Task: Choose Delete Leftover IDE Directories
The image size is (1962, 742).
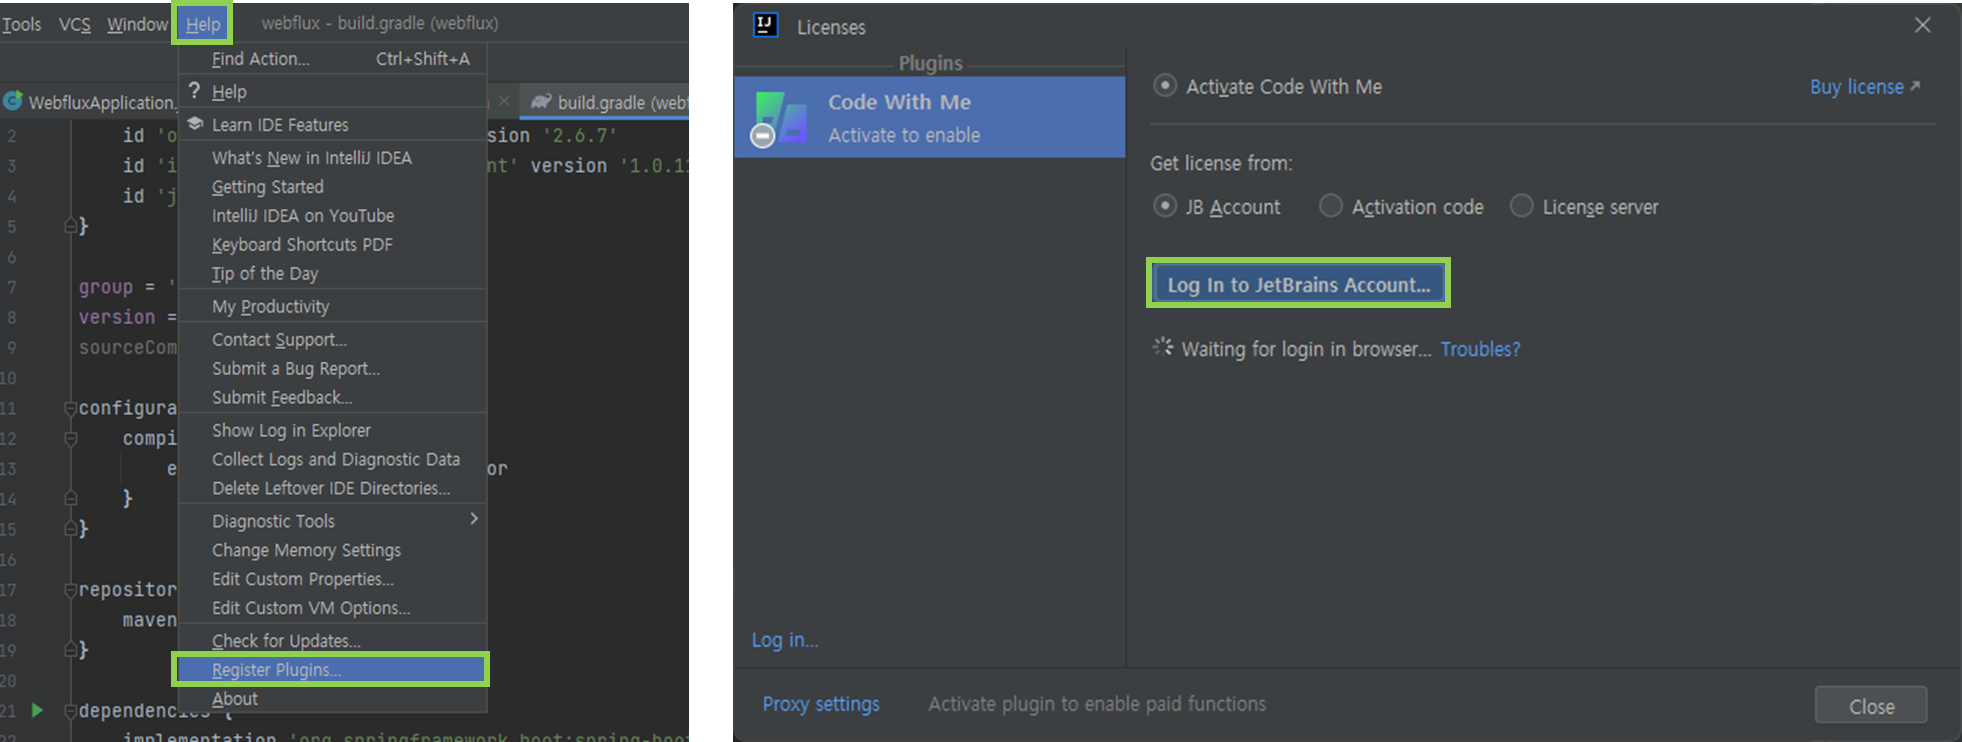Action: tap(333, 489)
